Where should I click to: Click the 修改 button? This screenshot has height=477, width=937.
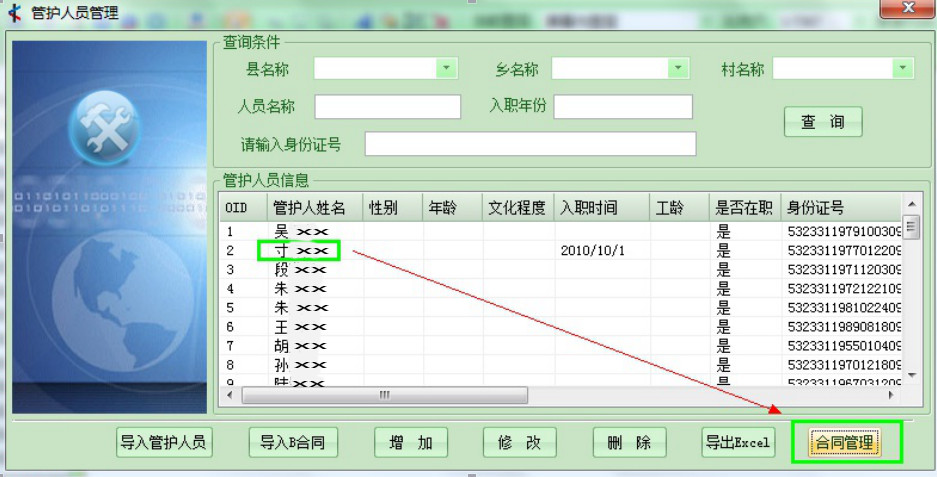pyautogui.click(x=519, y=442)
